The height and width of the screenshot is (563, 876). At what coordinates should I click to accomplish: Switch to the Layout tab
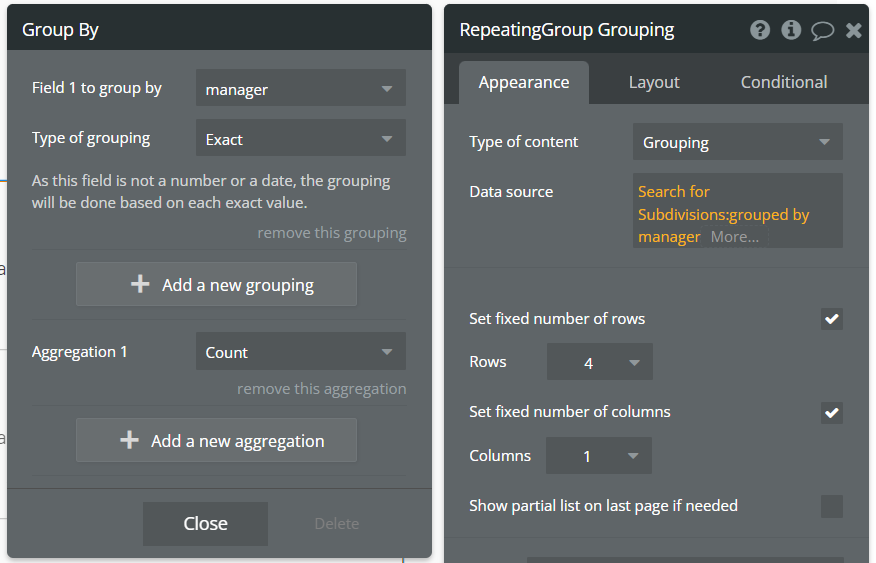pyautogui.click(x=654, y=82)
